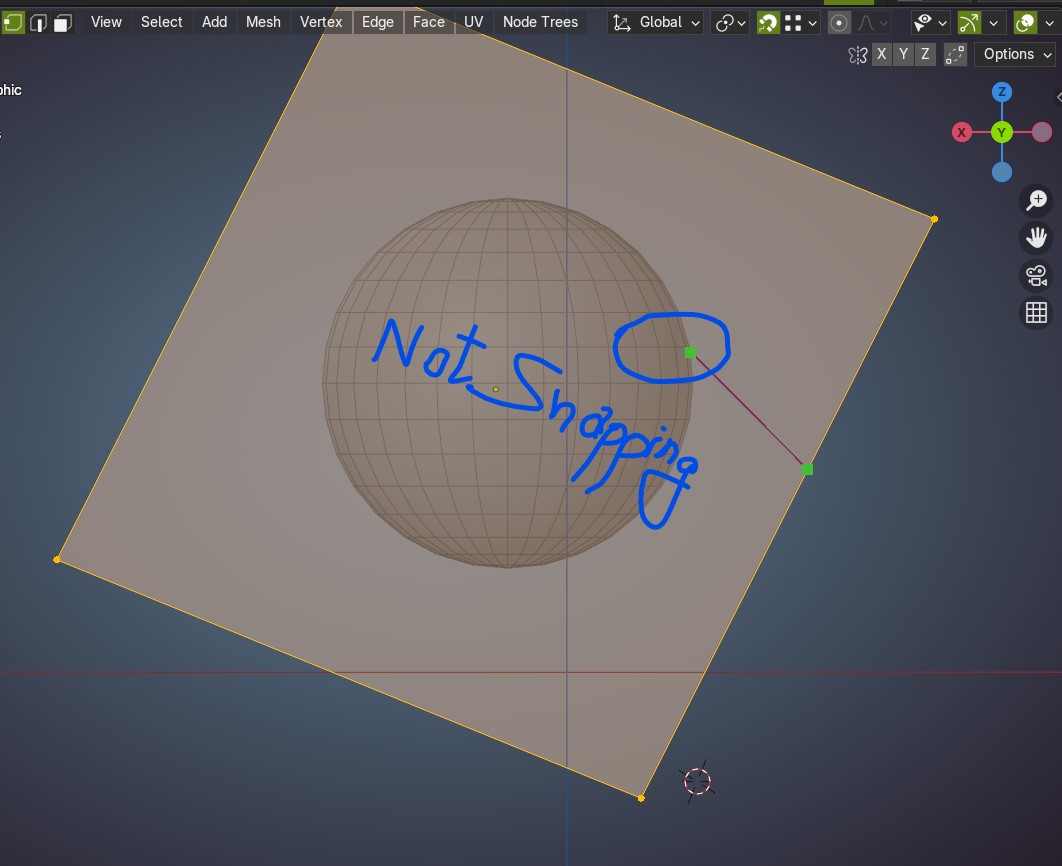Open the Edge menu
1062x866 pixels.
point(377,22)
